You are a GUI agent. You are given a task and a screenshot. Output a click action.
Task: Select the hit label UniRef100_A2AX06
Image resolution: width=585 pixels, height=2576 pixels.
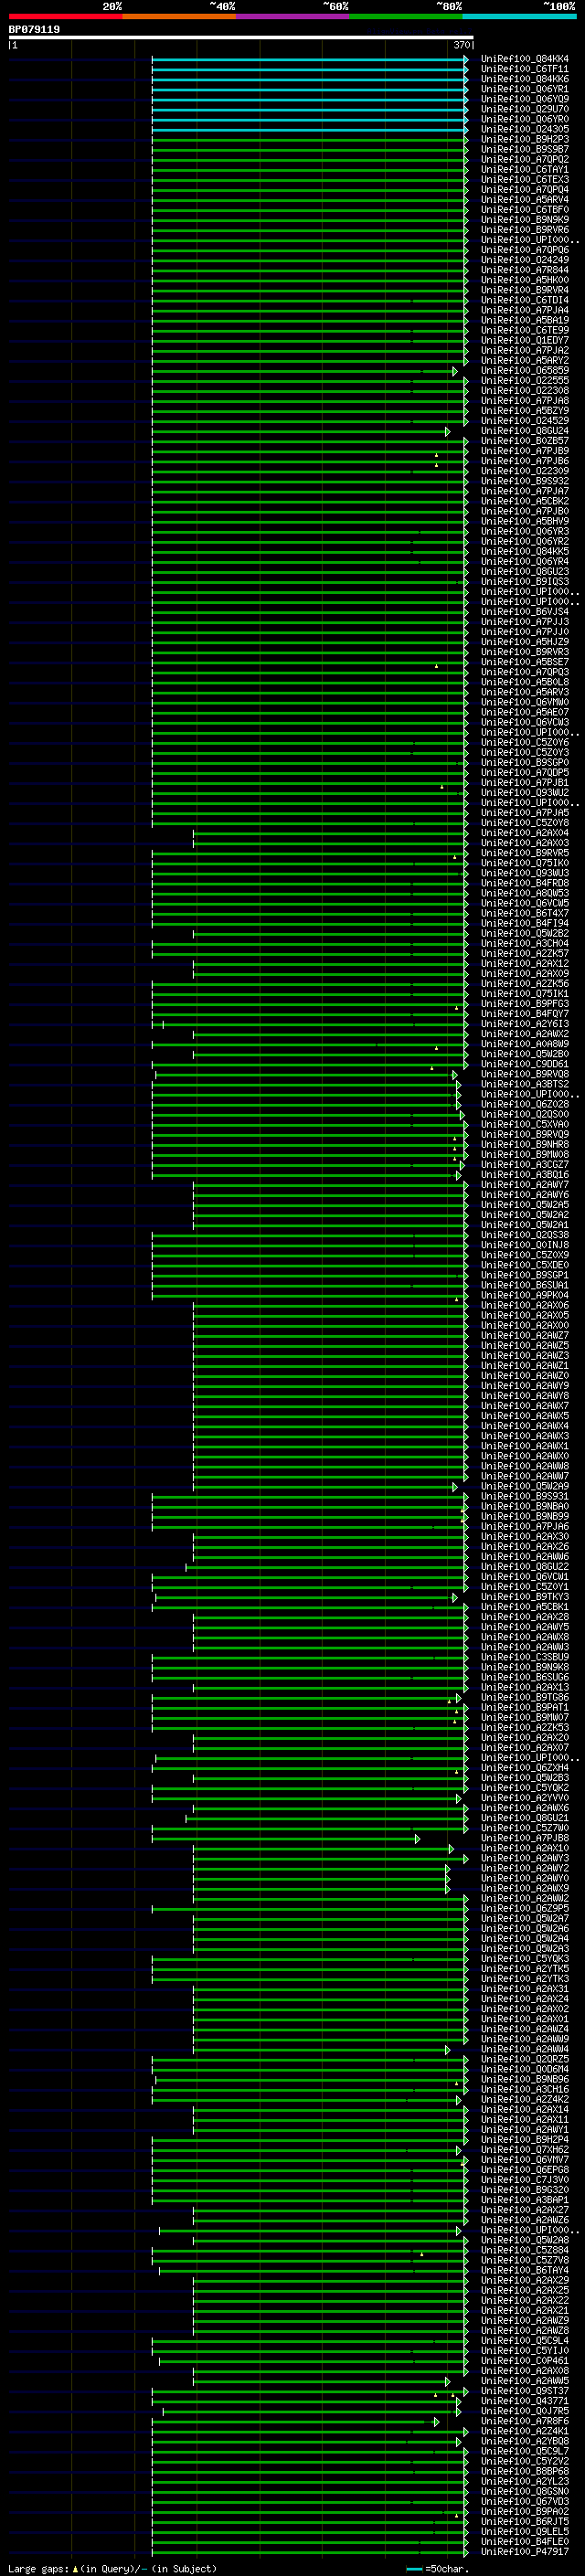click(x=525, y=1305)
